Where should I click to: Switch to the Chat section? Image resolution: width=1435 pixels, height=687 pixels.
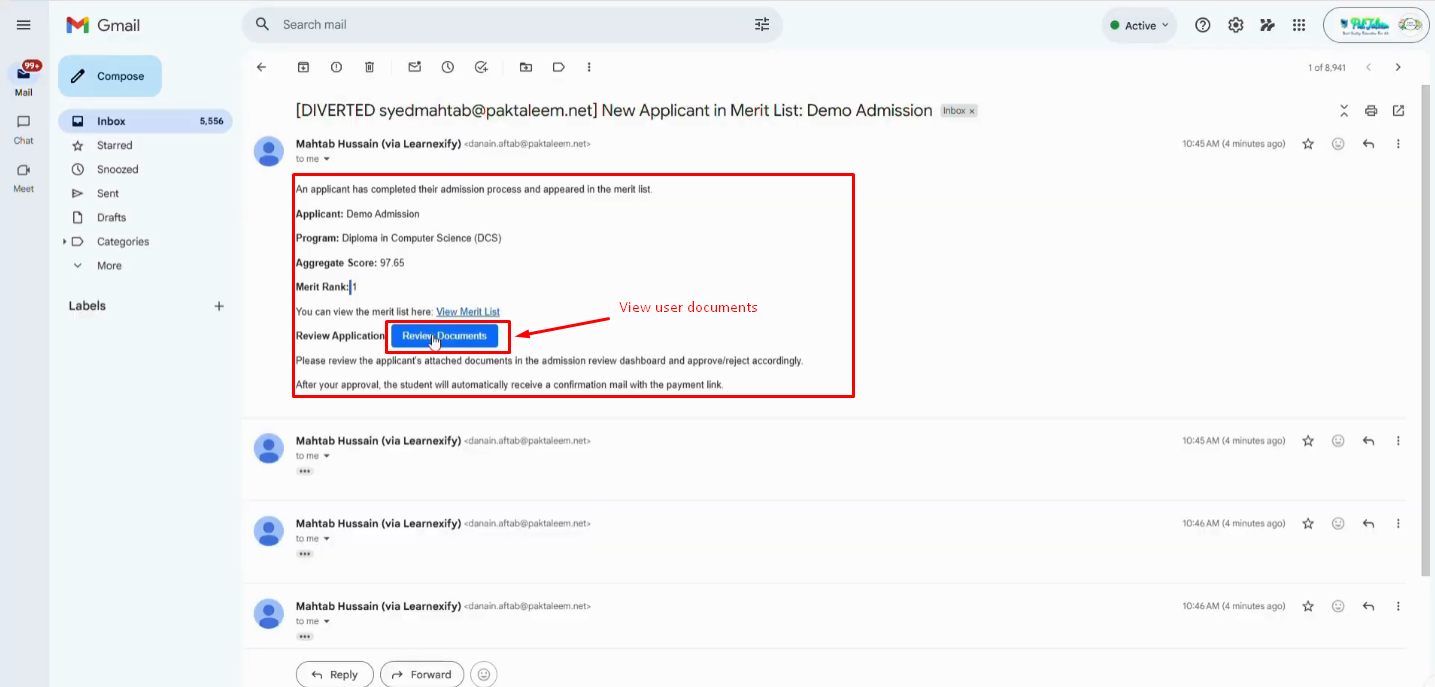pyautogui.click(x=24, y=129)
